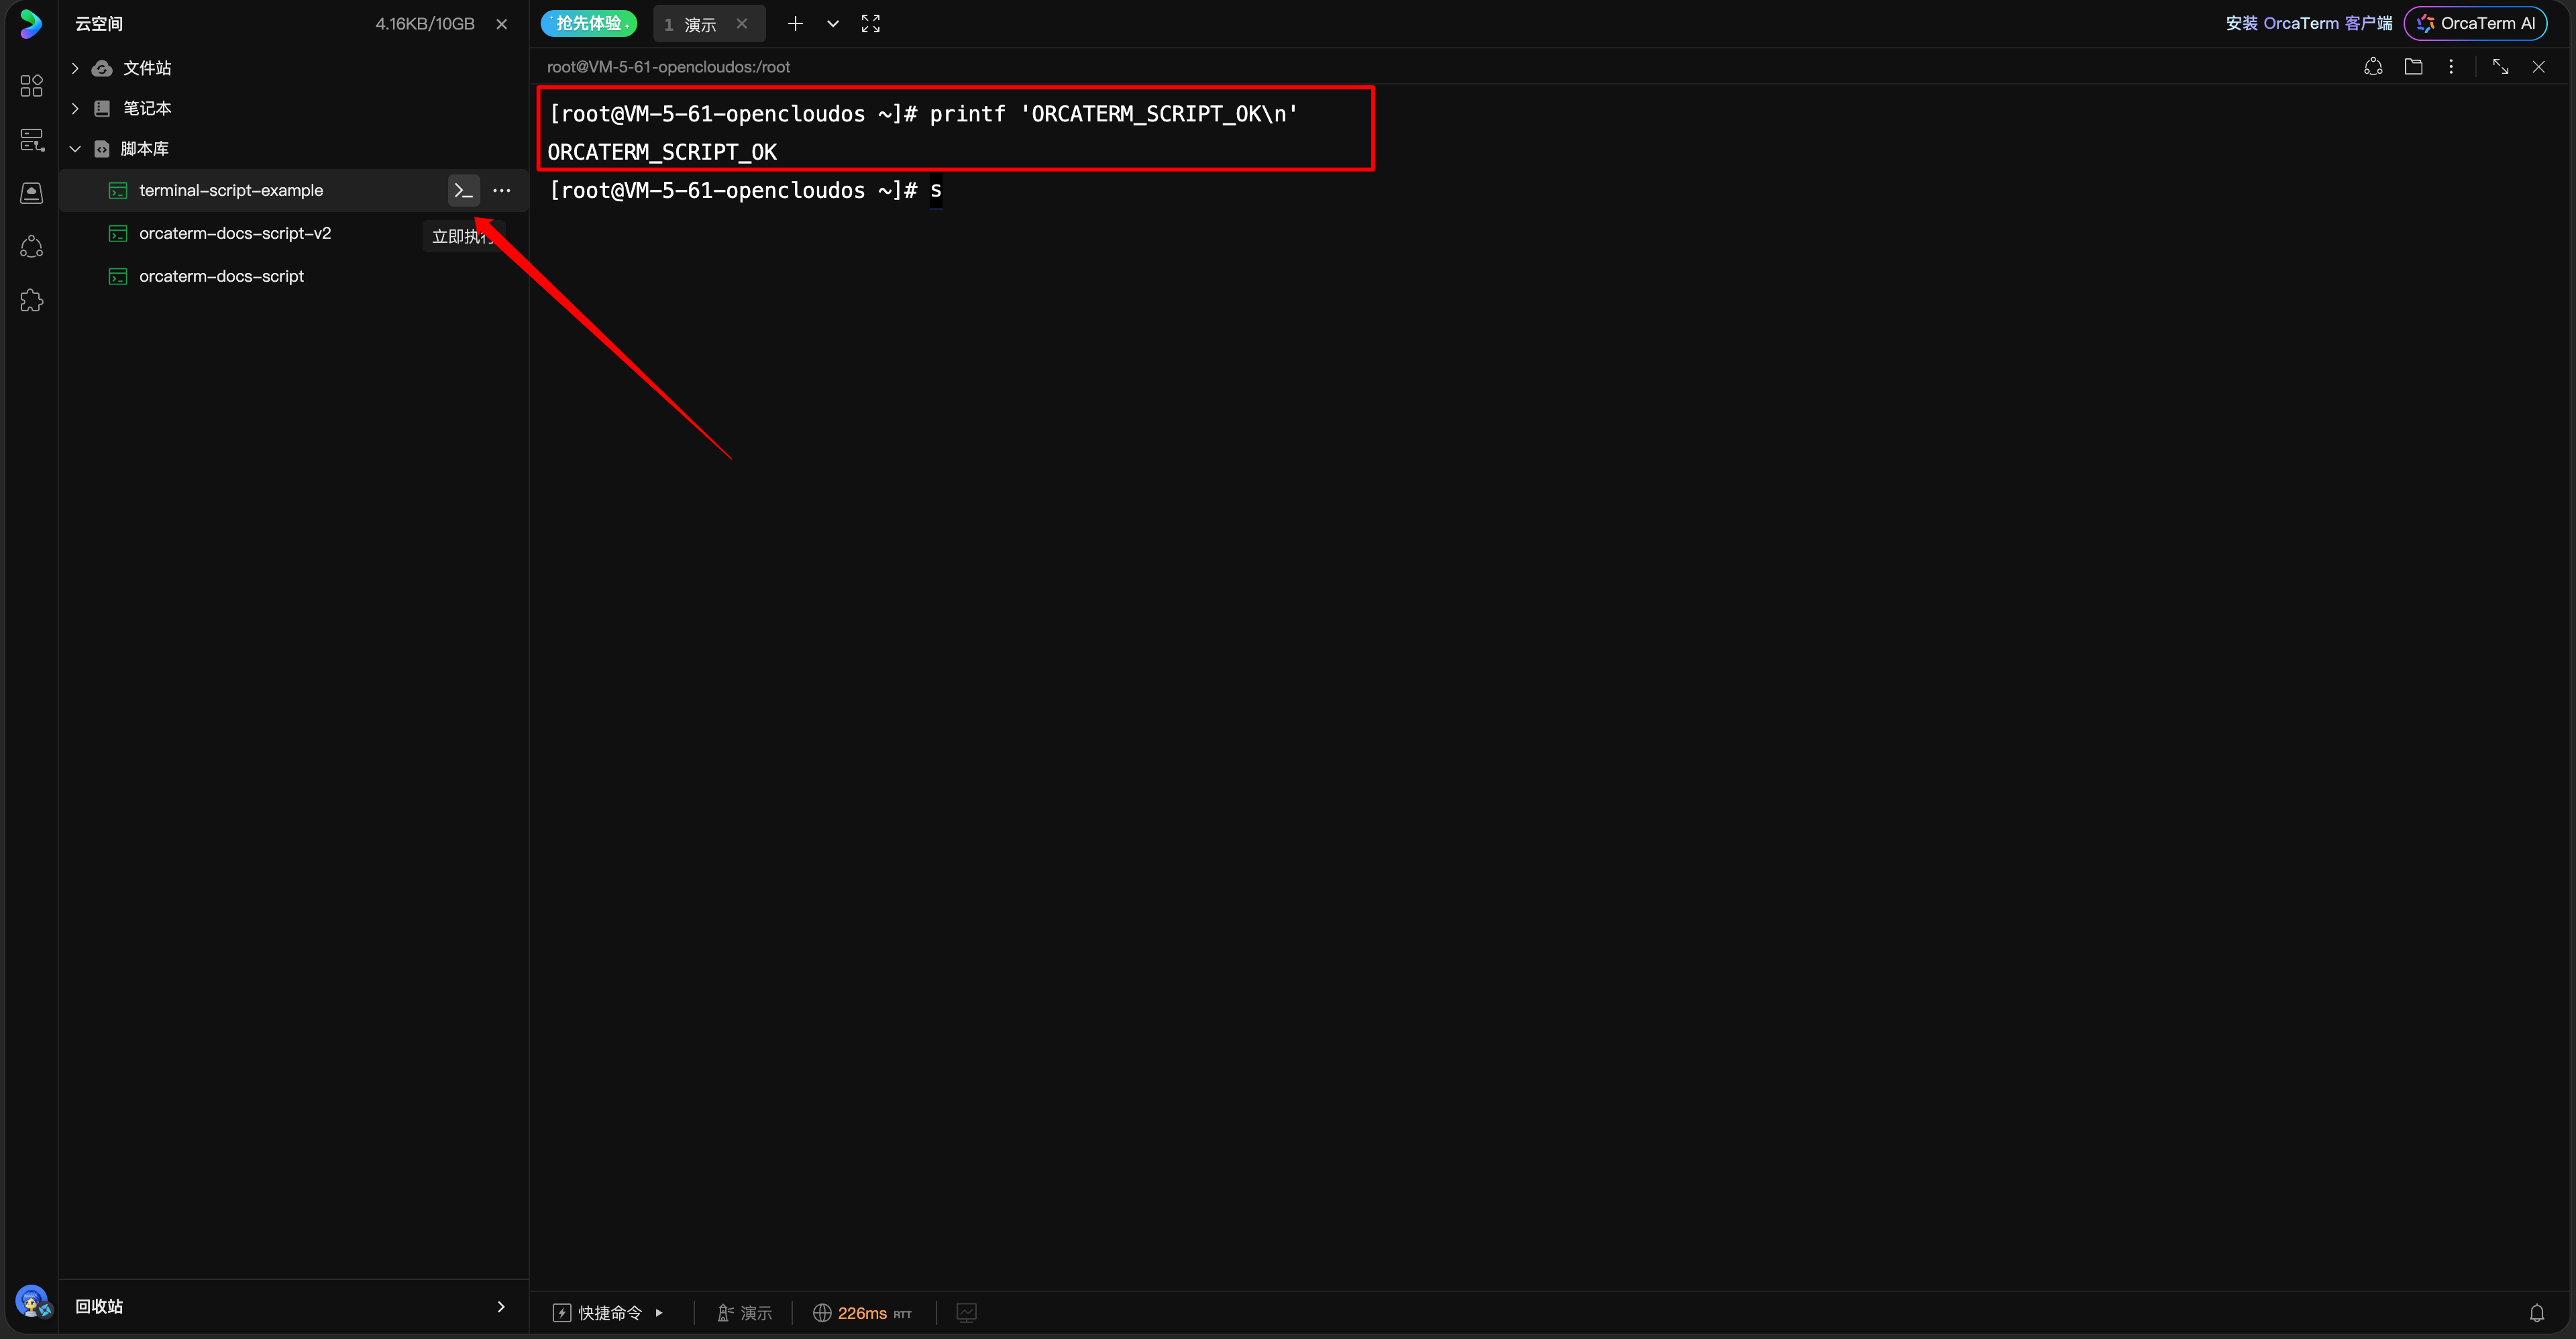2576x1339 pixels.
Task: Open the dashboard grid icon in sidebar
Action: (32, 86)
